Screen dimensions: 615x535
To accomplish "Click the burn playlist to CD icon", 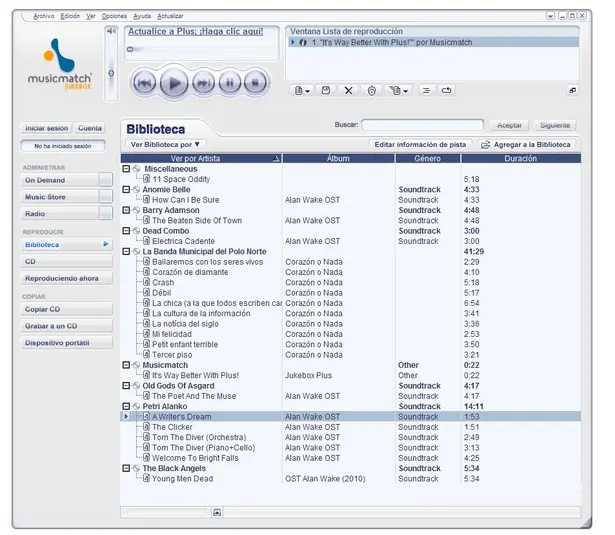I will click(371, 91).
